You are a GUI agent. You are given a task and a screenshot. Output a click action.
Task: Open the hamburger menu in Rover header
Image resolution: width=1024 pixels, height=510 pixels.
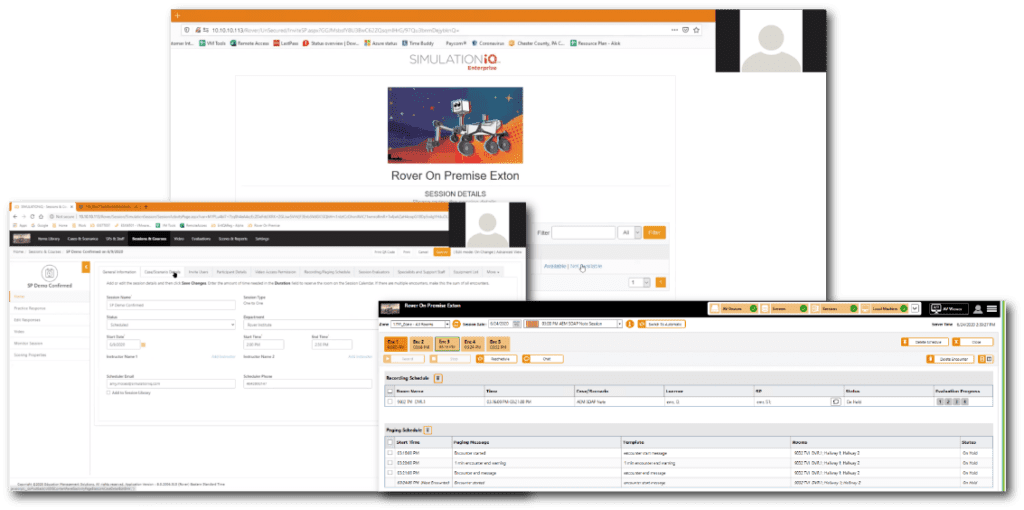tap(991, 309)
